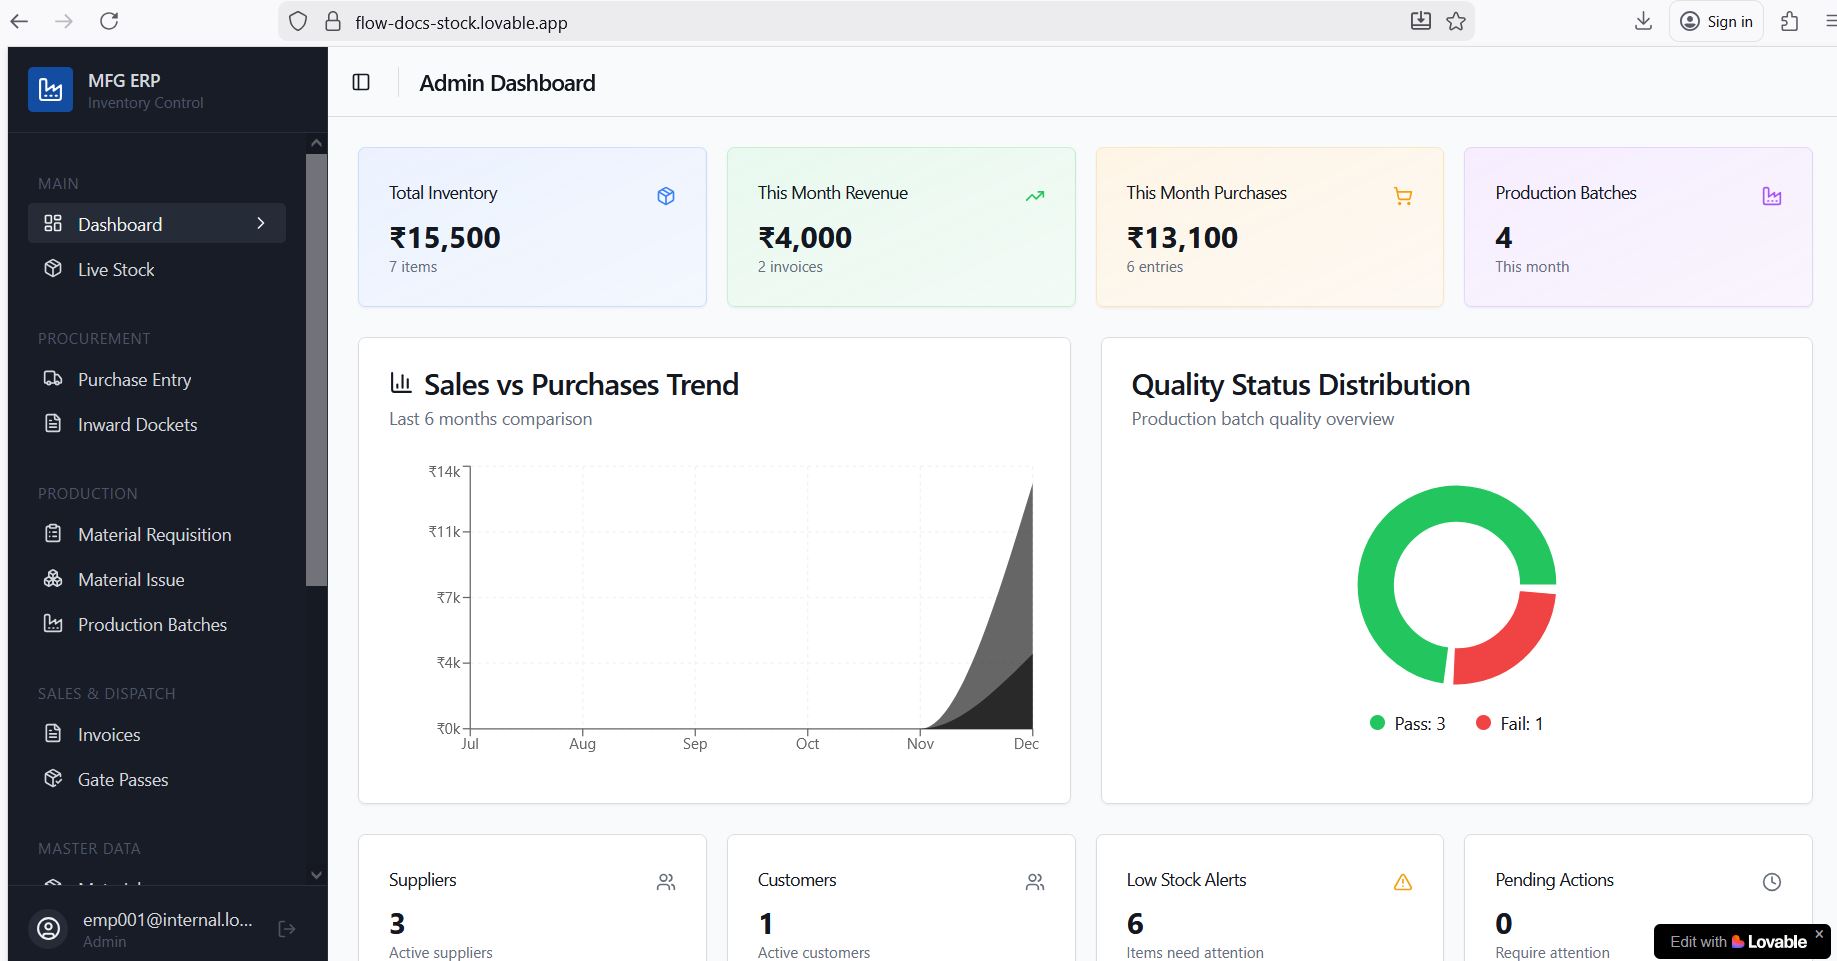Open browser downloads icon
1837x961 pixels.
point(1643,21)
